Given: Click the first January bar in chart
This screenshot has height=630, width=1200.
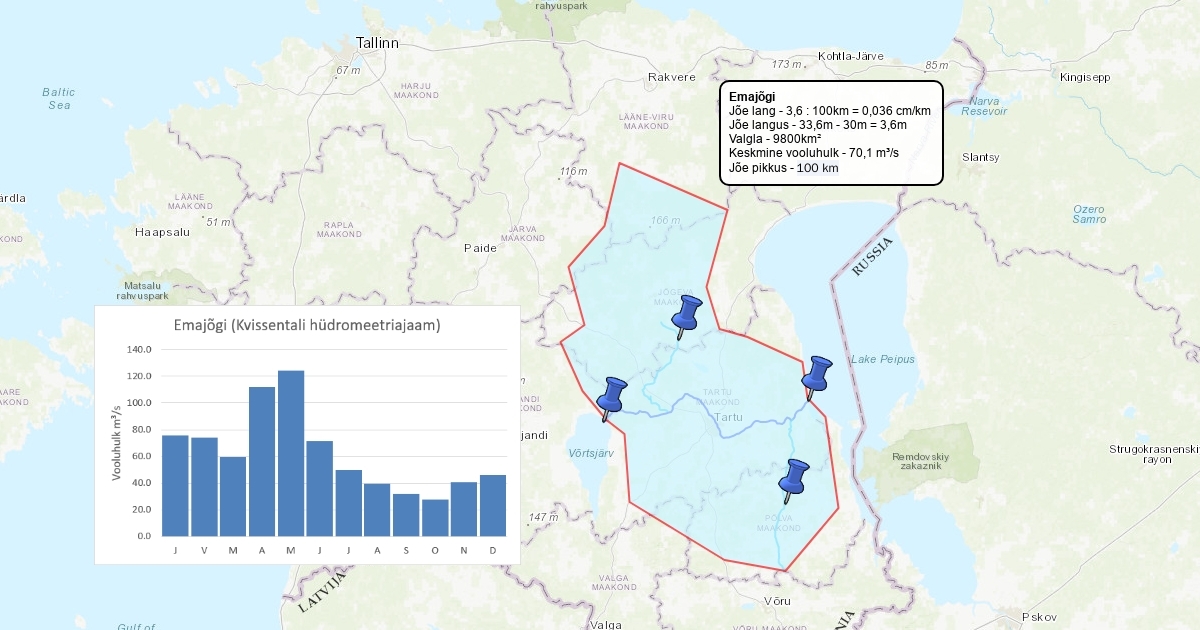Looking at the screenshot, I should pos(175,485).
